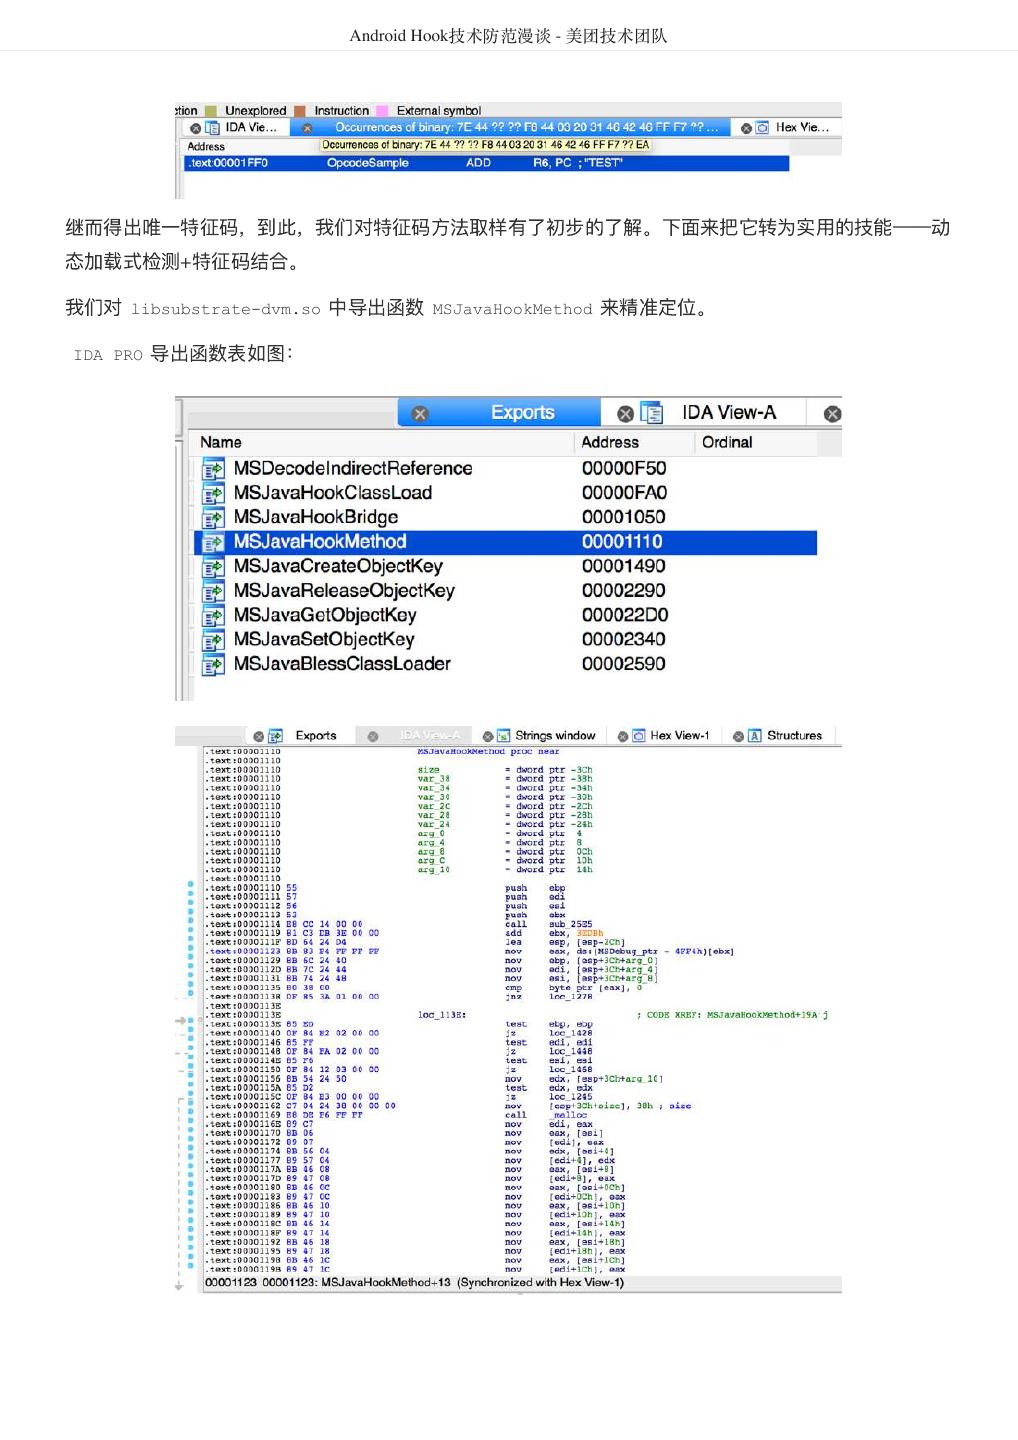Click the page title header text
Viewport: 1018px width, 1440px height.
coord(508,36)
